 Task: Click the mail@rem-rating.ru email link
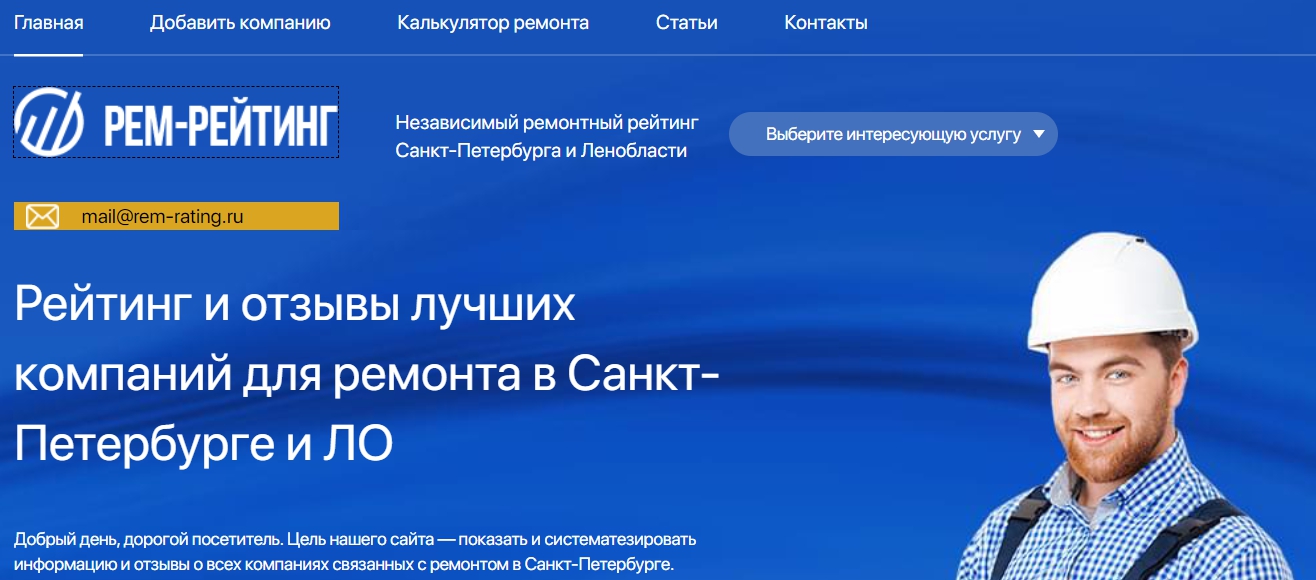tap(163, 215)
